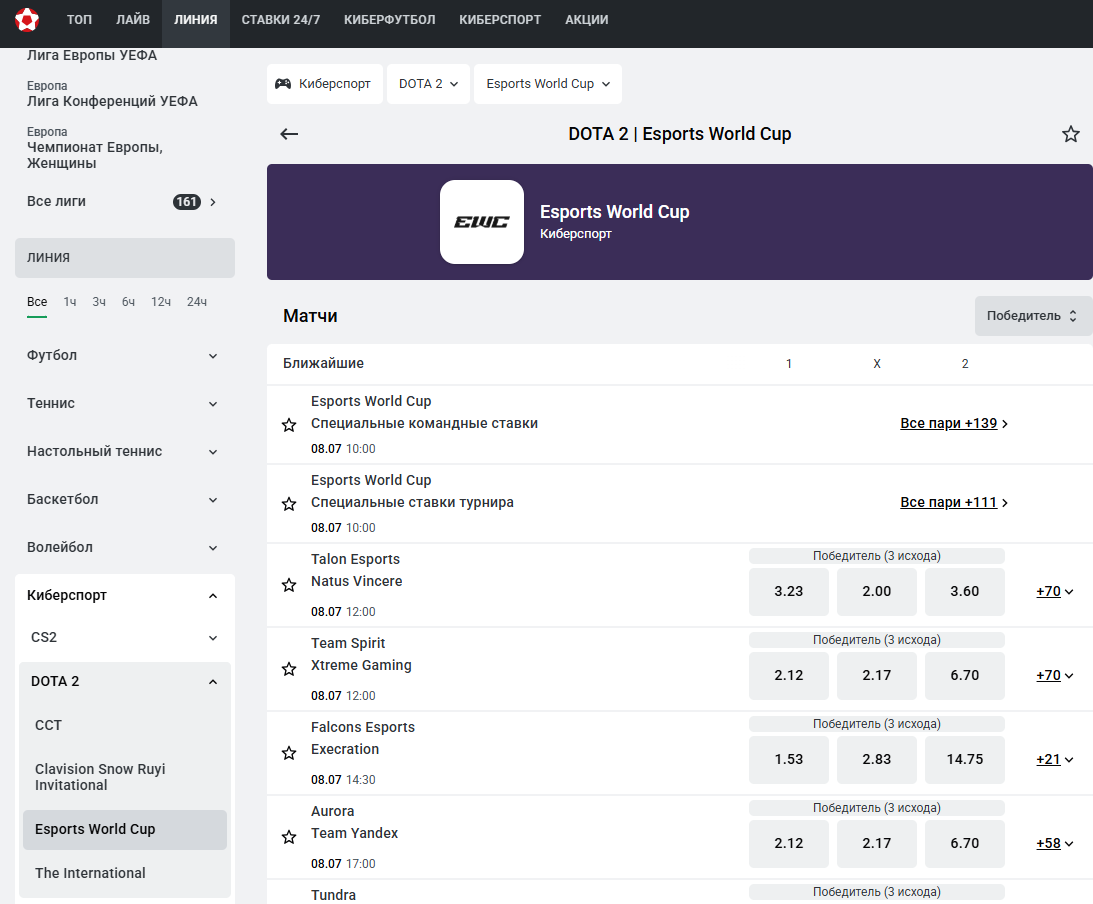The width and height of the screenshot is (1093, 904).
Task: Expand +21 markets for Falcons Esports match
Action: 1055,759
